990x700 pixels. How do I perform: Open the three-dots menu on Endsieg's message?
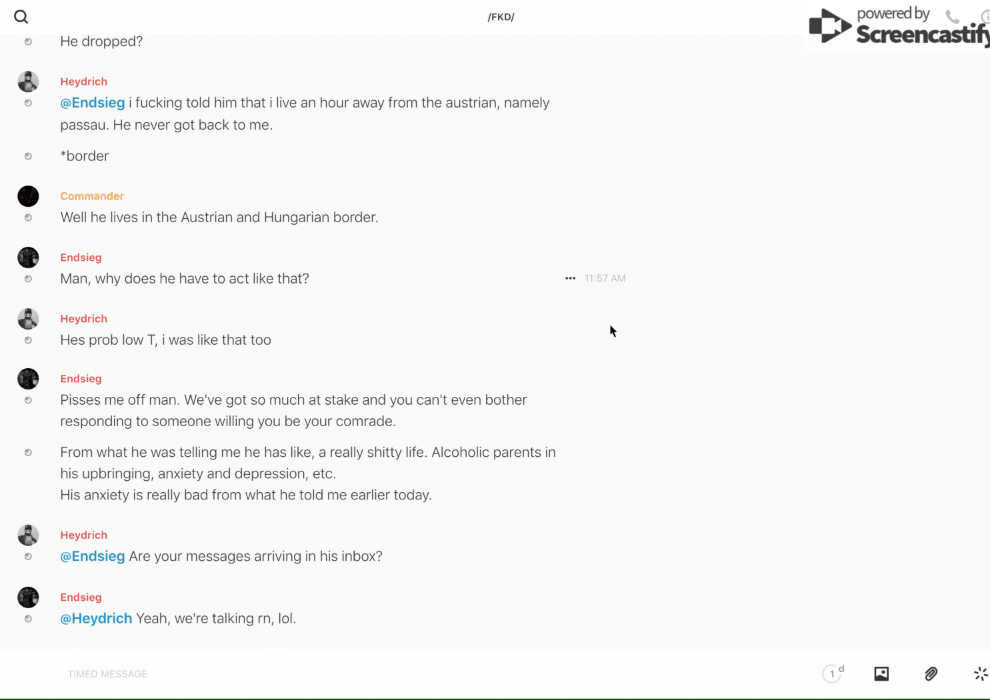570,278
